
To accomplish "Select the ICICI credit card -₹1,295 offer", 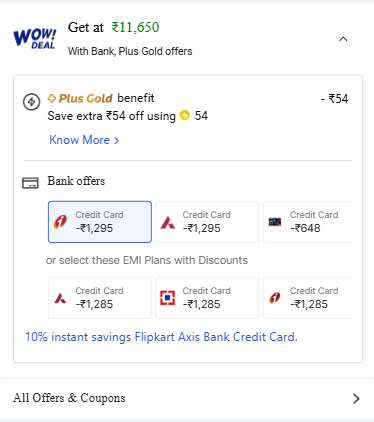I will 100,222.
